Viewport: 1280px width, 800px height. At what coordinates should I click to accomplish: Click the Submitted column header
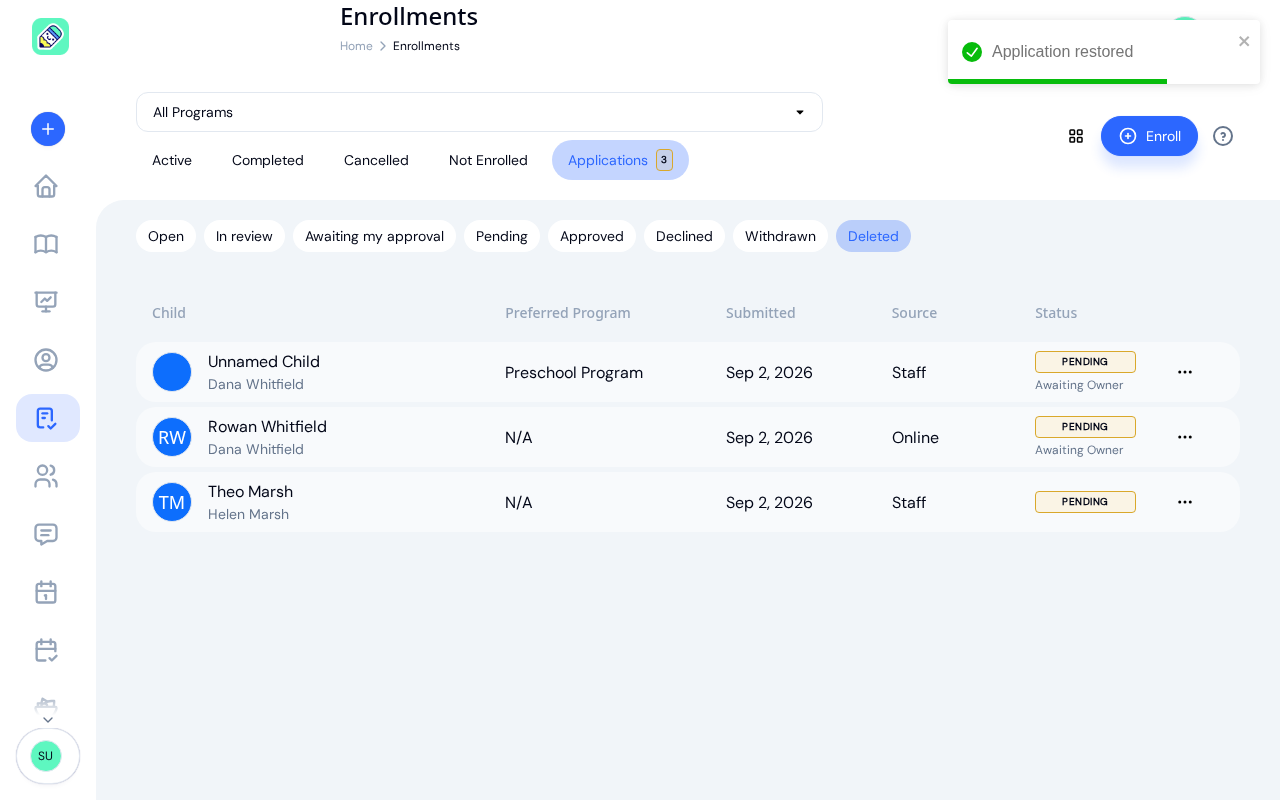tap(761, 313)
